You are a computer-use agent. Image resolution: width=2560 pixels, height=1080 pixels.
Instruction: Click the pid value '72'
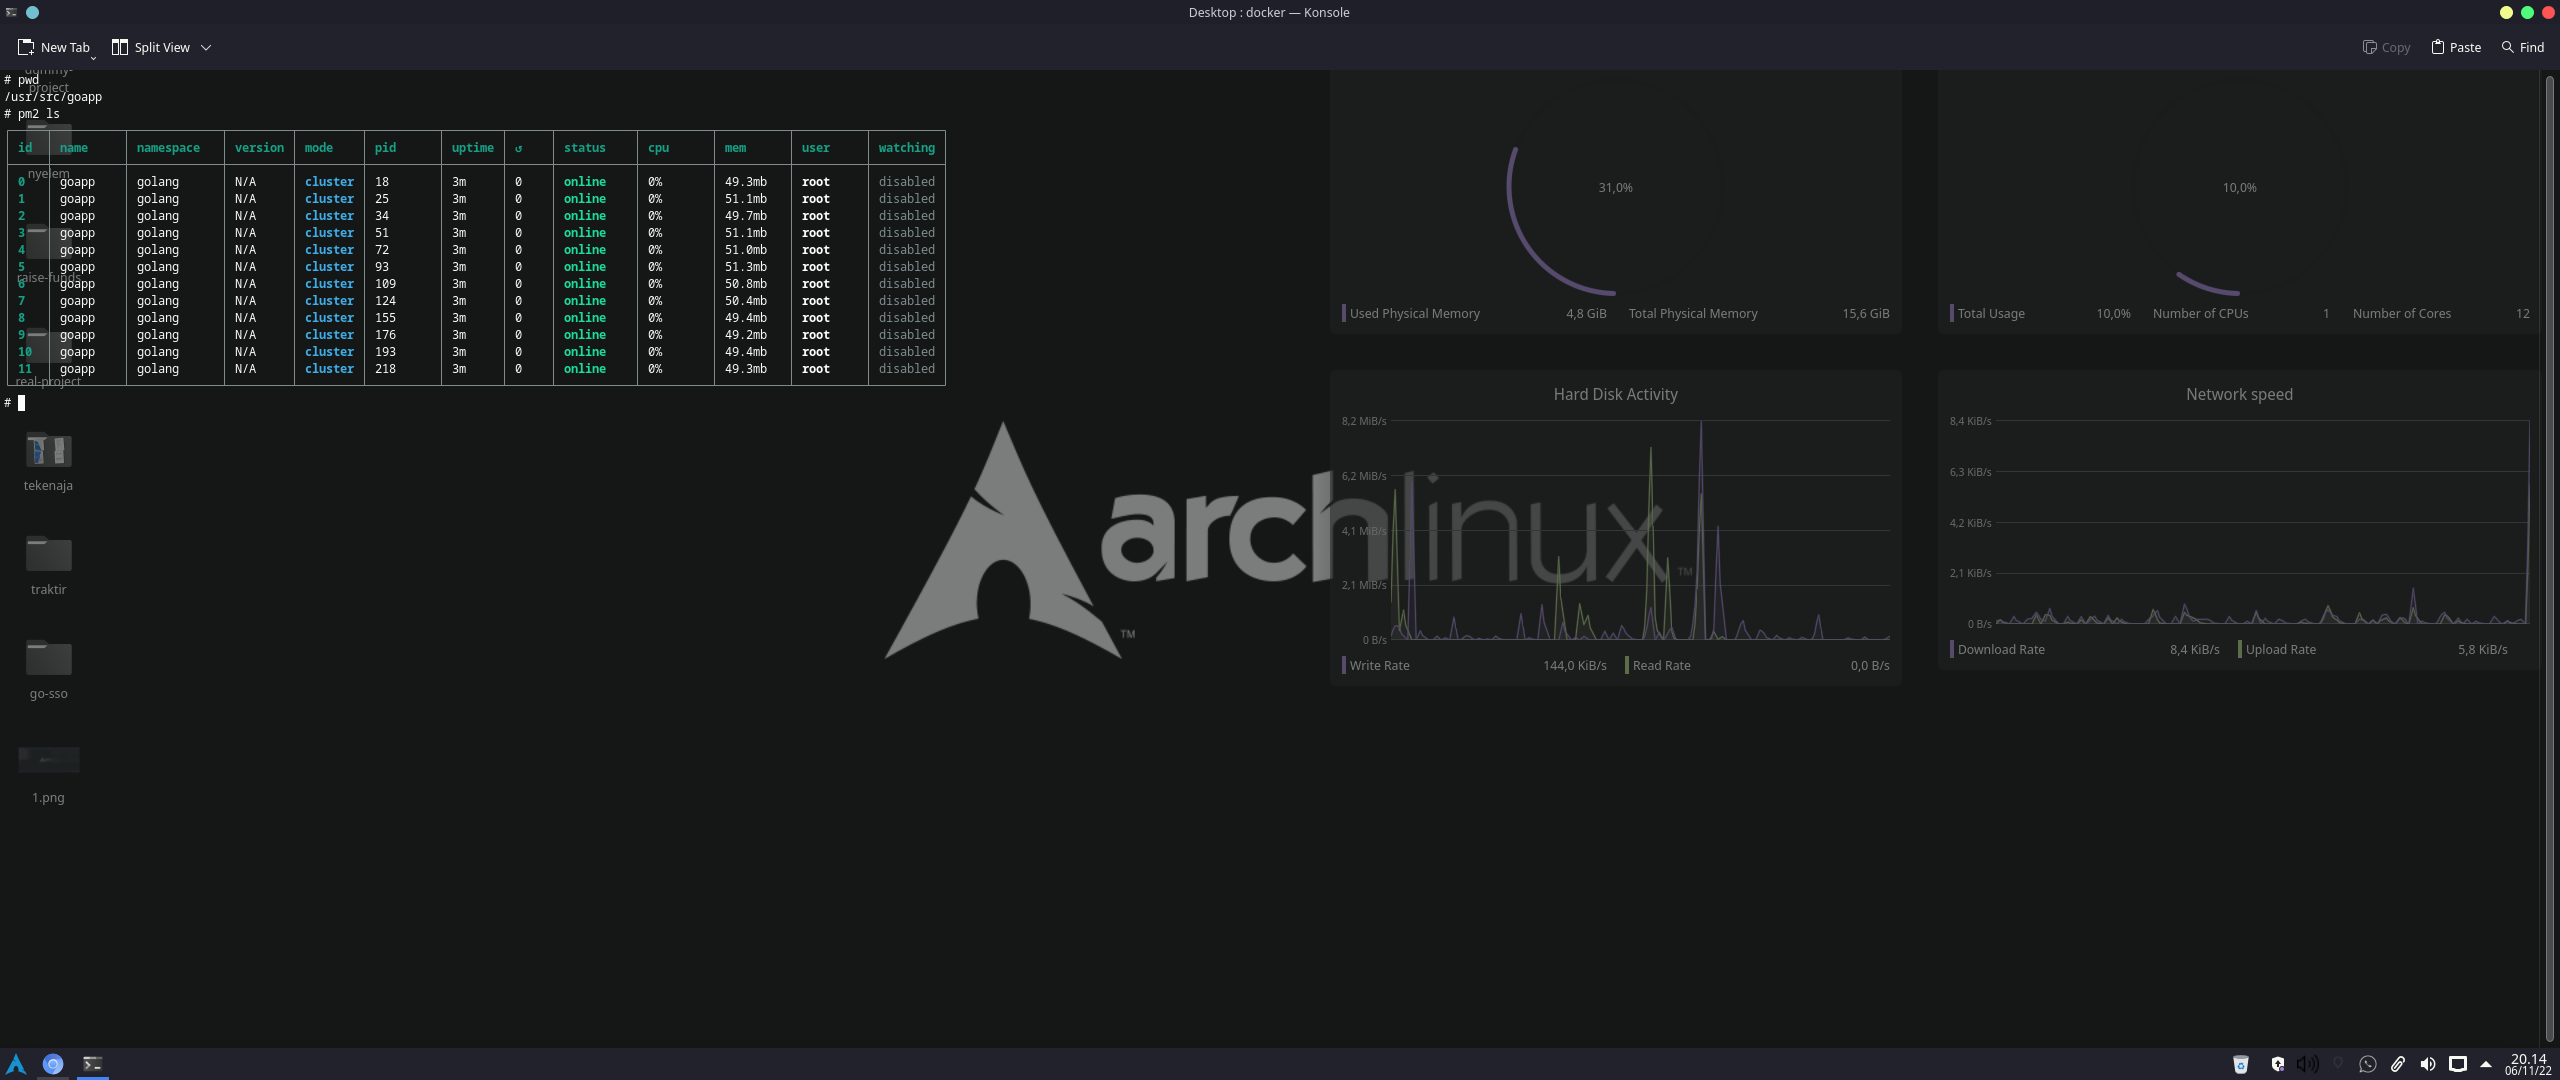click(x=382, y=250)
